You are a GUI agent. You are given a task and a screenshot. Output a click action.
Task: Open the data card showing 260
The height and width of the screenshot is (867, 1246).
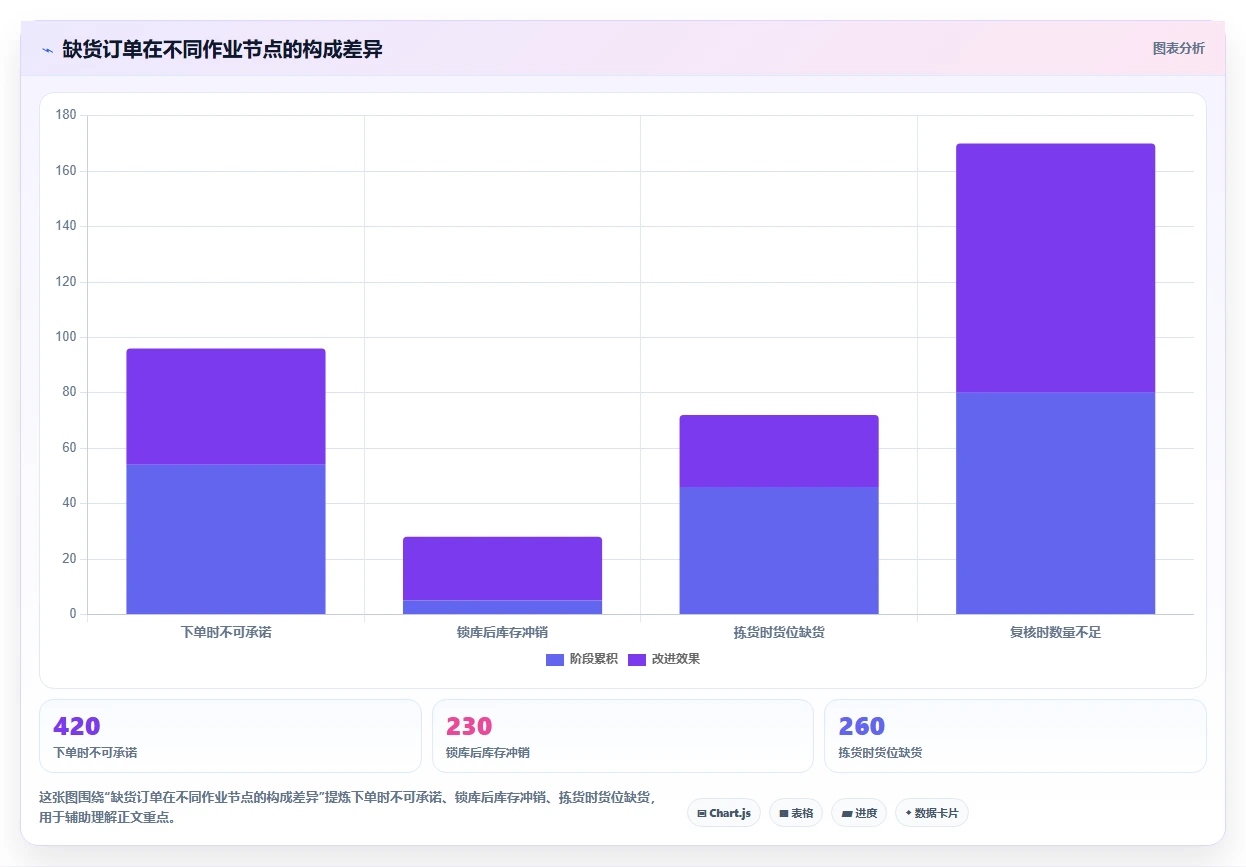(1015, 736)
